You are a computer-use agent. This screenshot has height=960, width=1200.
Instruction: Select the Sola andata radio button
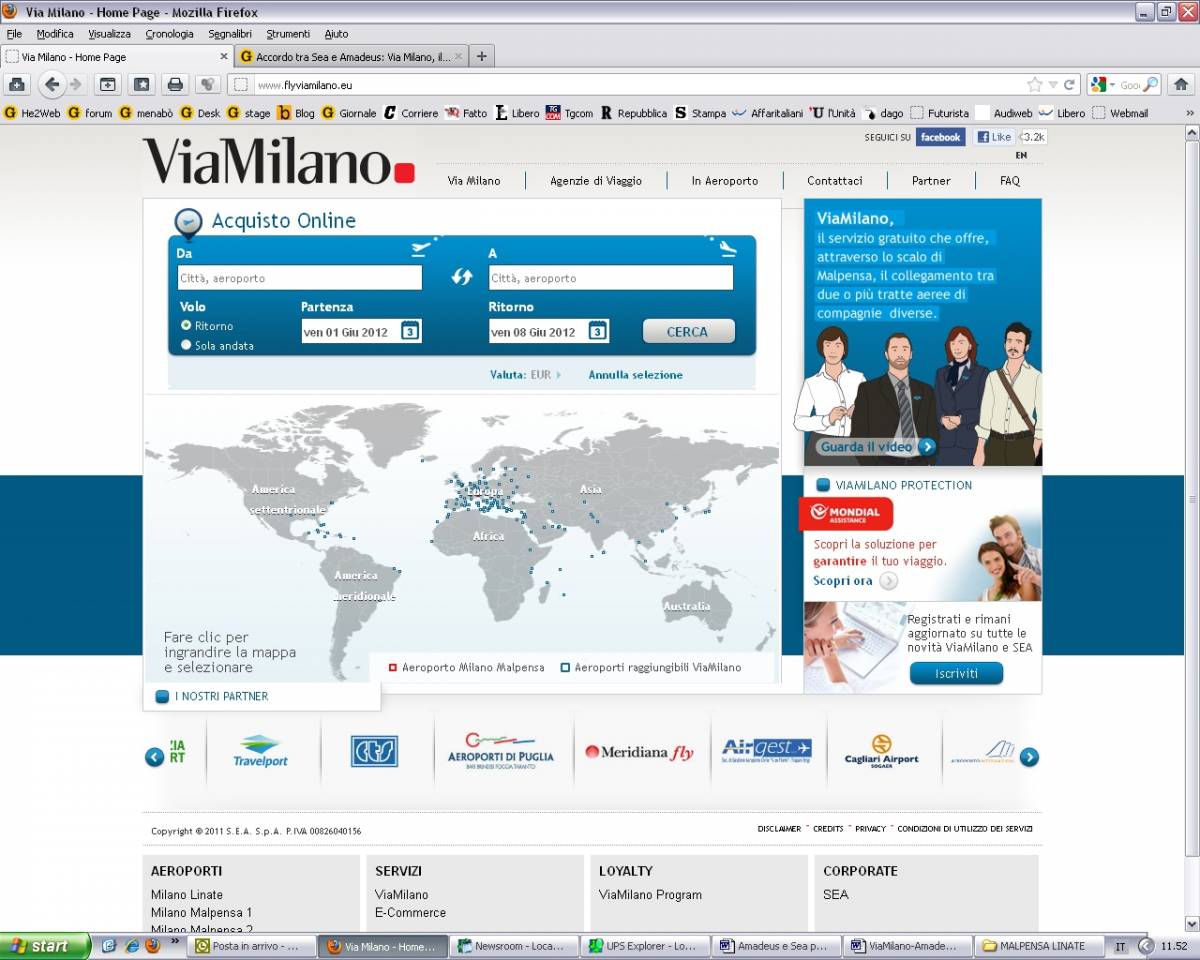pyautogui.click(x=186, y=345)
